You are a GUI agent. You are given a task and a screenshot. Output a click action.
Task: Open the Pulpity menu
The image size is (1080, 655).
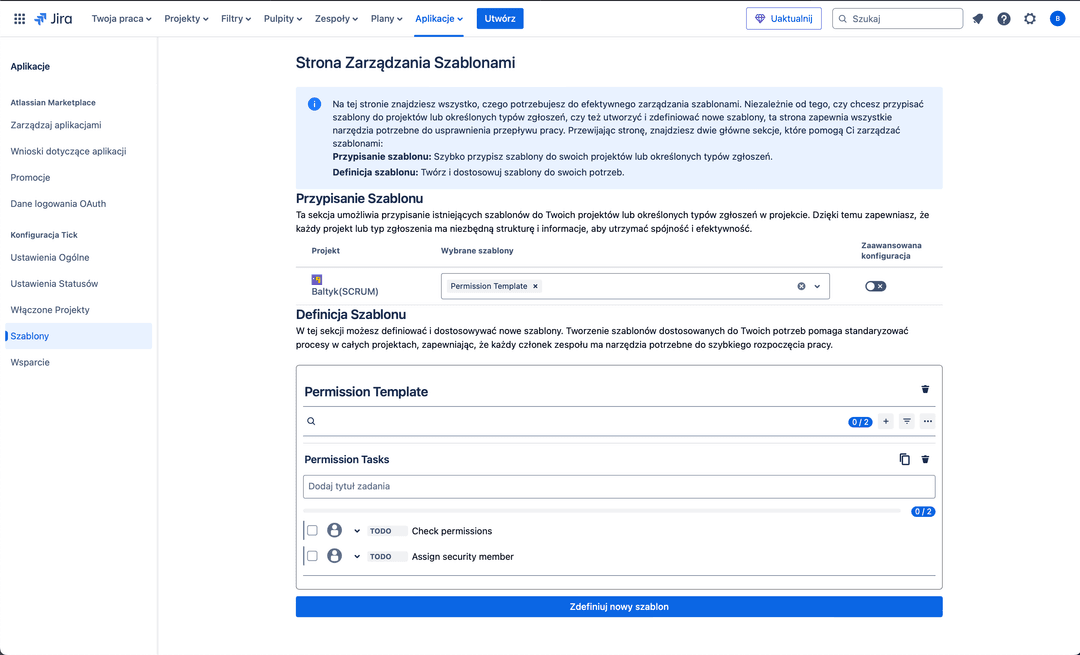click(283, 19)
